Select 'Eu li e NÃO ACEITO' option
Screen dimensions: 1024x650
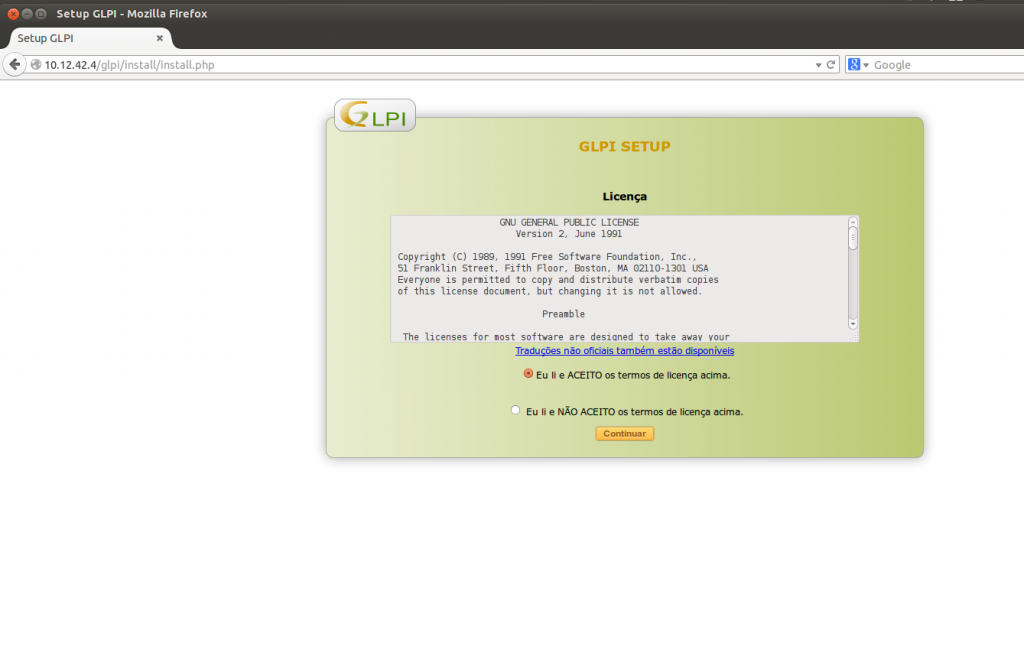[x=515, y=410]
